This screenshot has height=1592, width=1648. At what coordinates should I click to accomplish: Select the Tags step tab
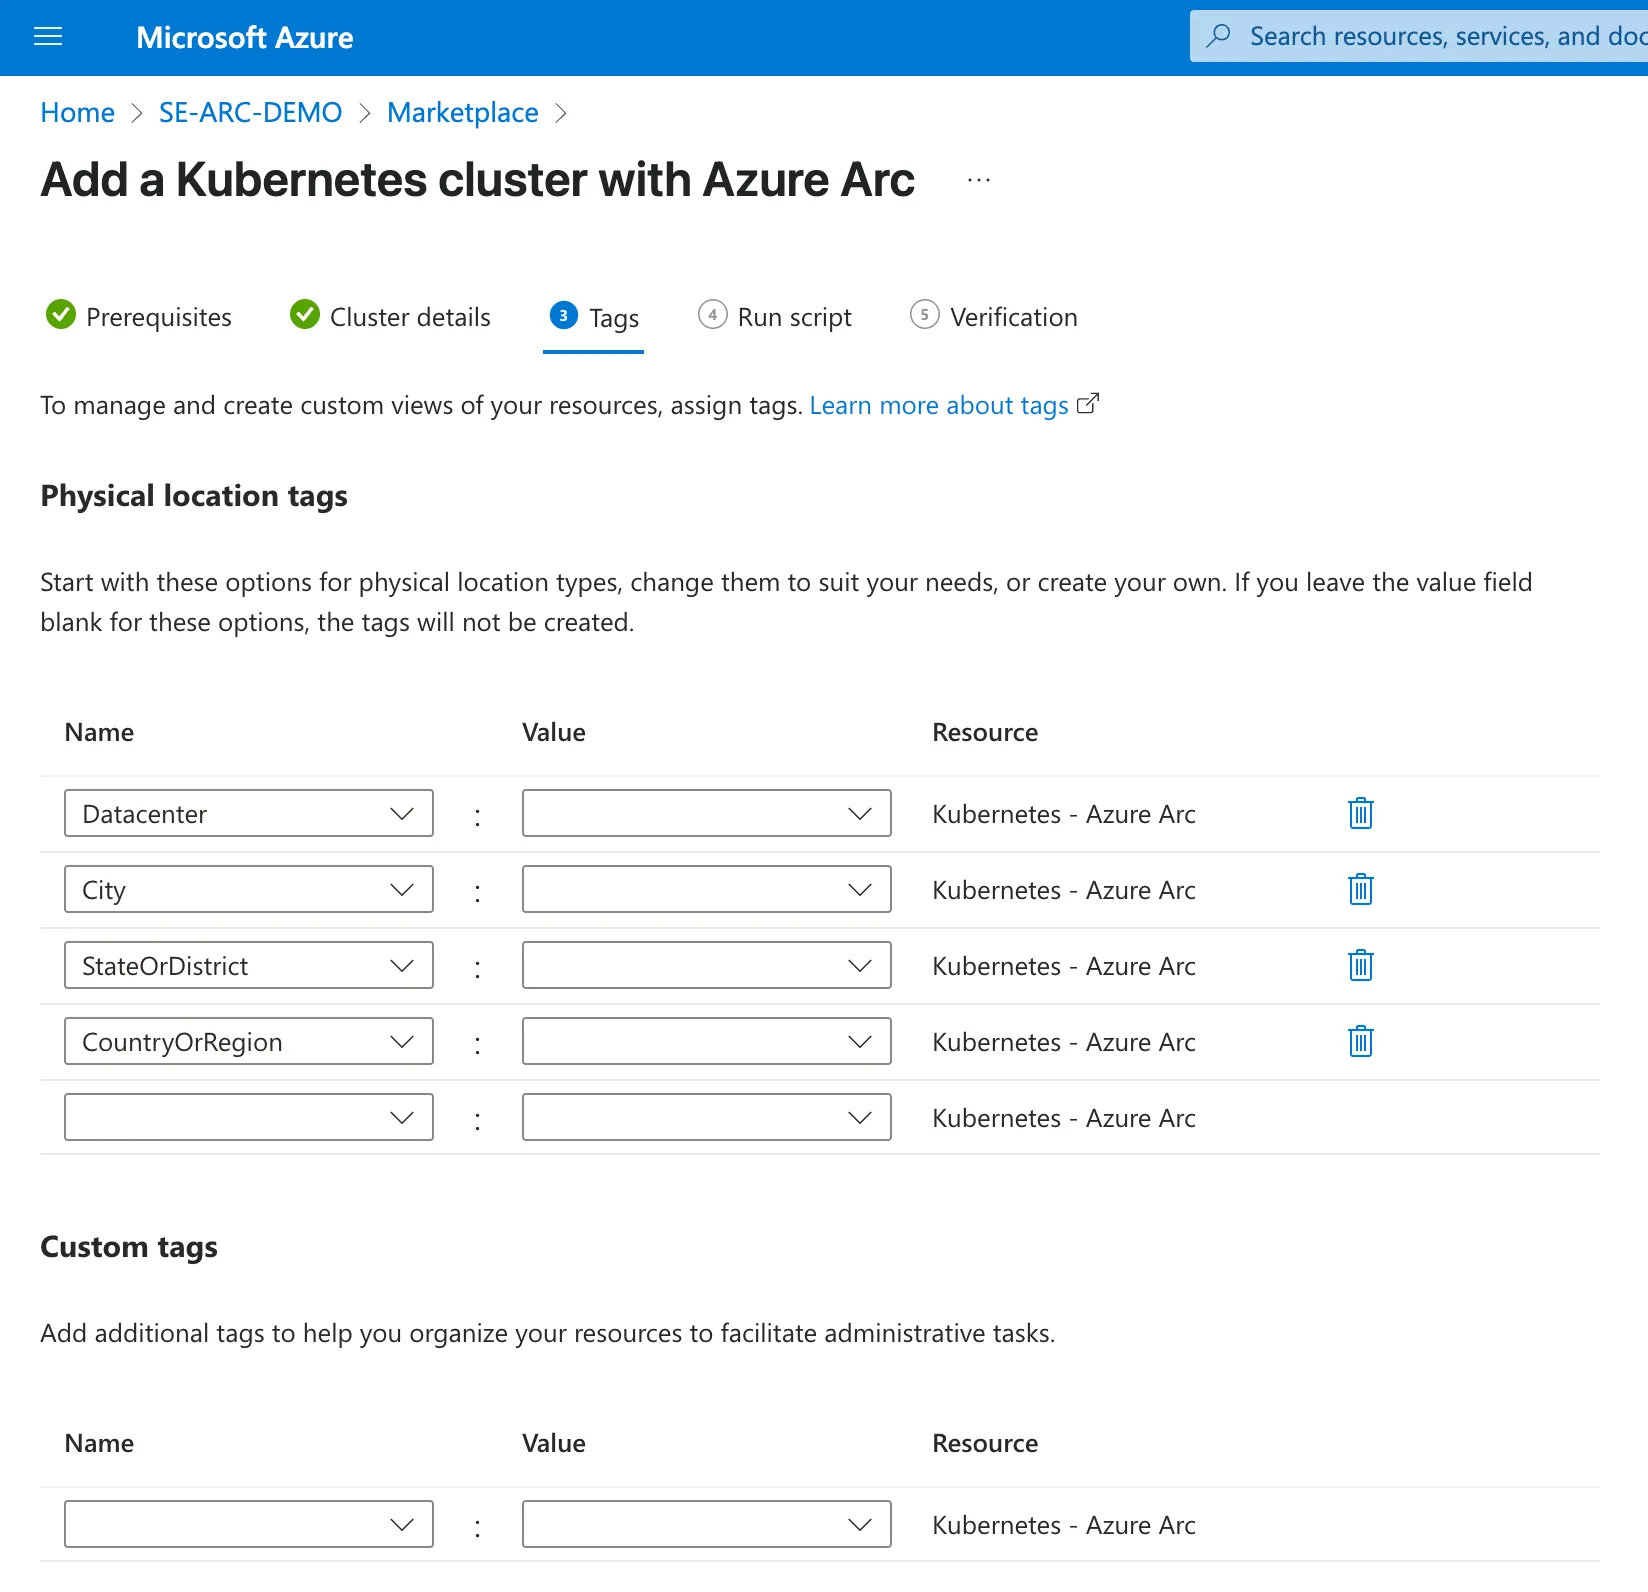tap(594, 317)
